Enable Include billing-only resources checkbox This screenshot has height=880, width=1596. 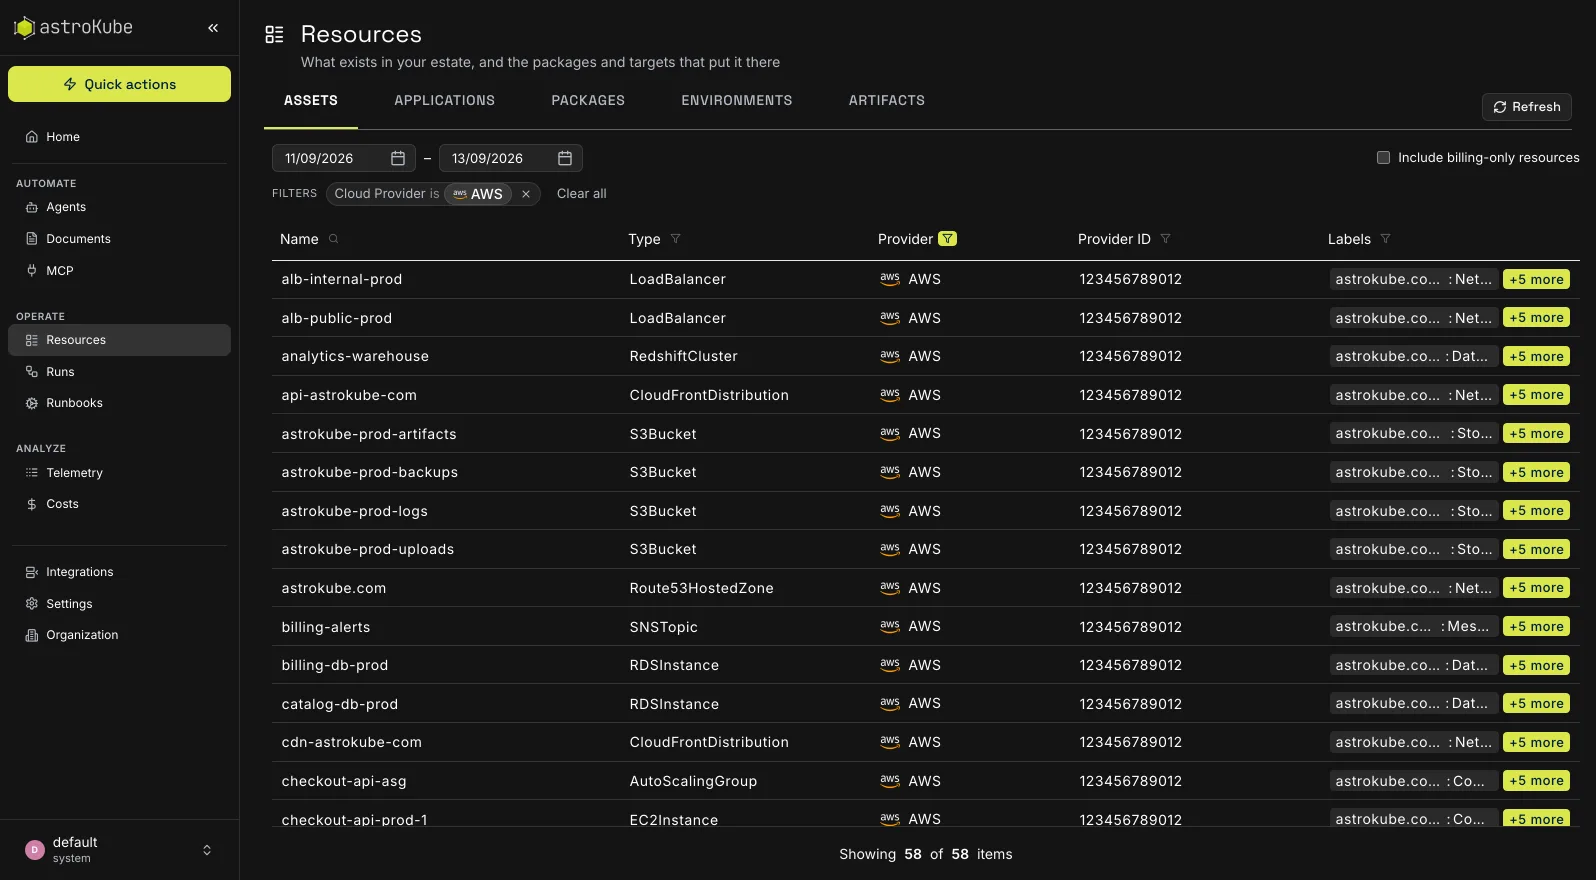pos(1384,158)
